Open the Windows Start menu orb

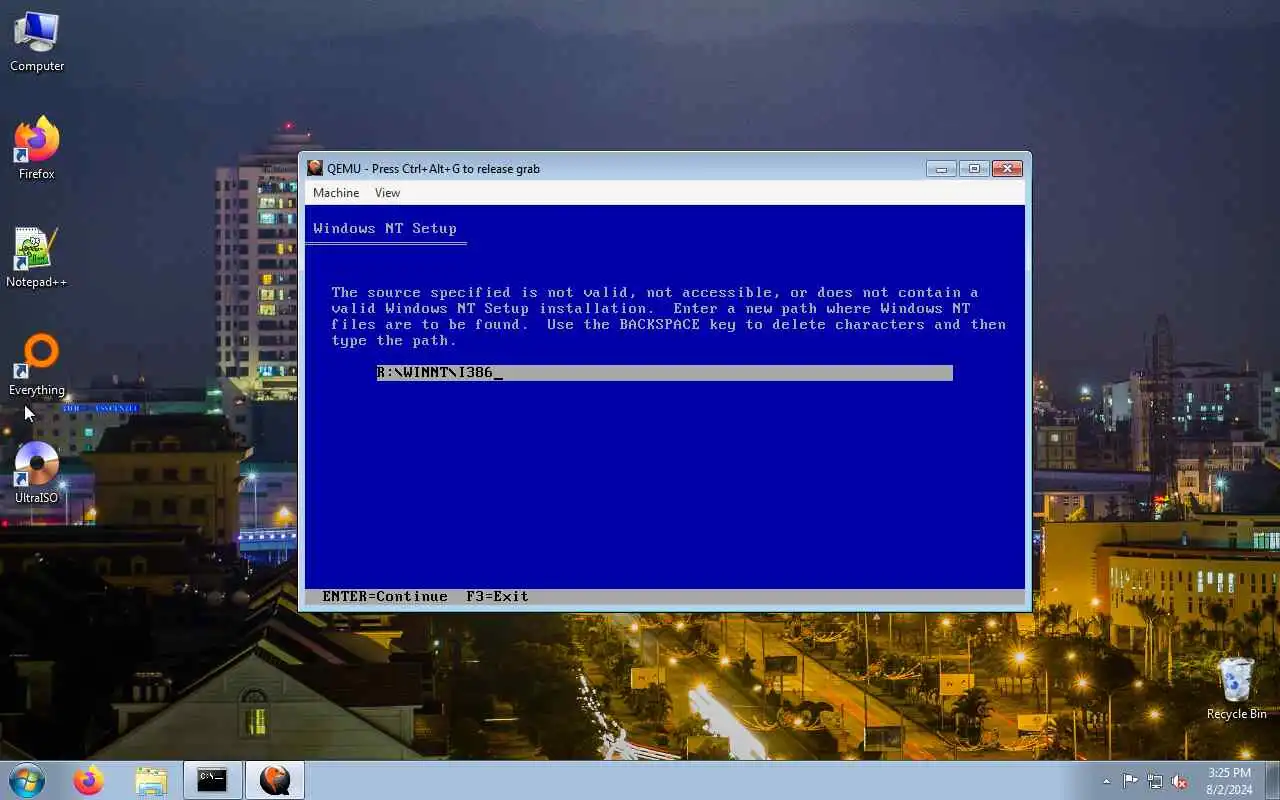[27, 780]
